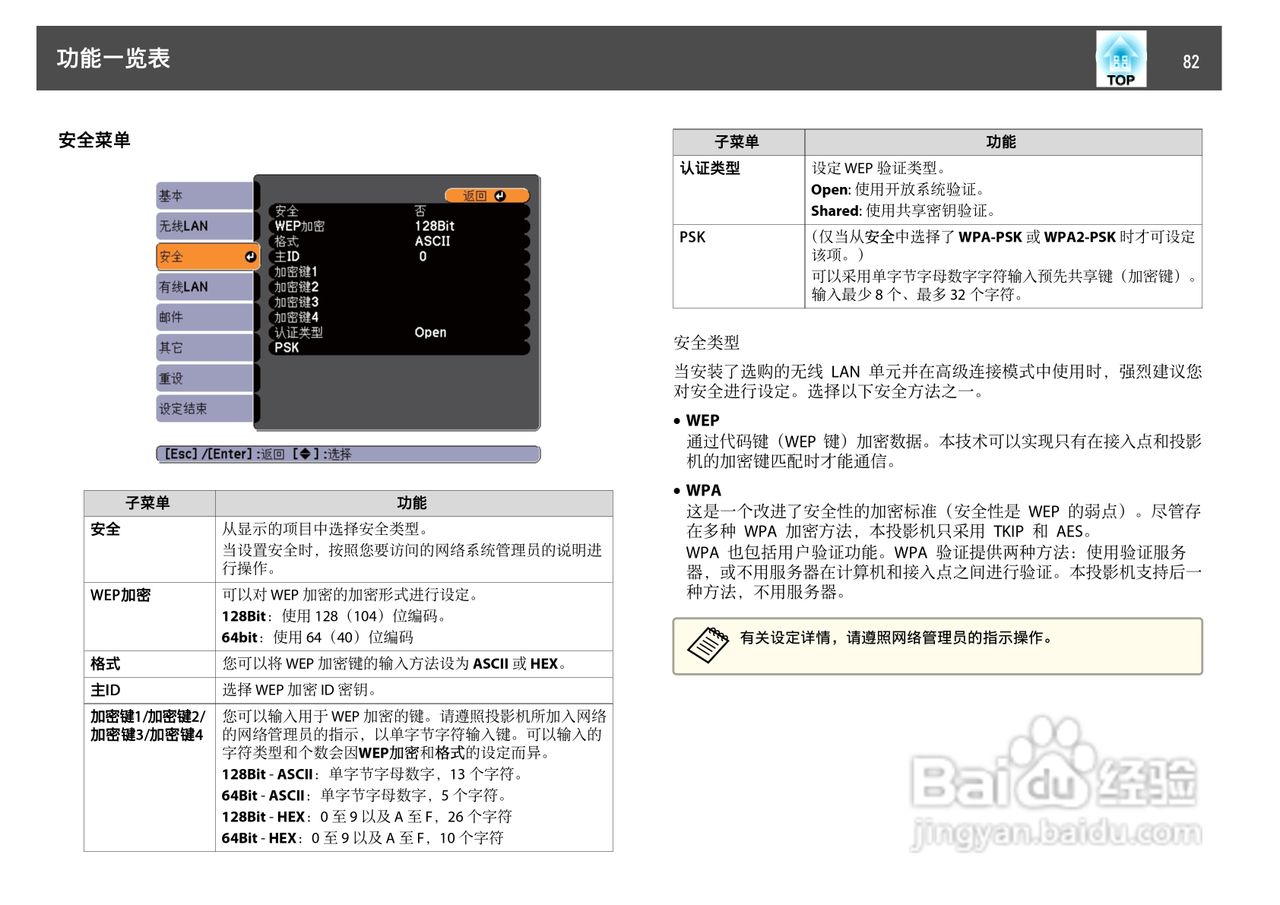Click the 128Bit - HEX description line
This screenshot has width=1280, height=905.
367,816
